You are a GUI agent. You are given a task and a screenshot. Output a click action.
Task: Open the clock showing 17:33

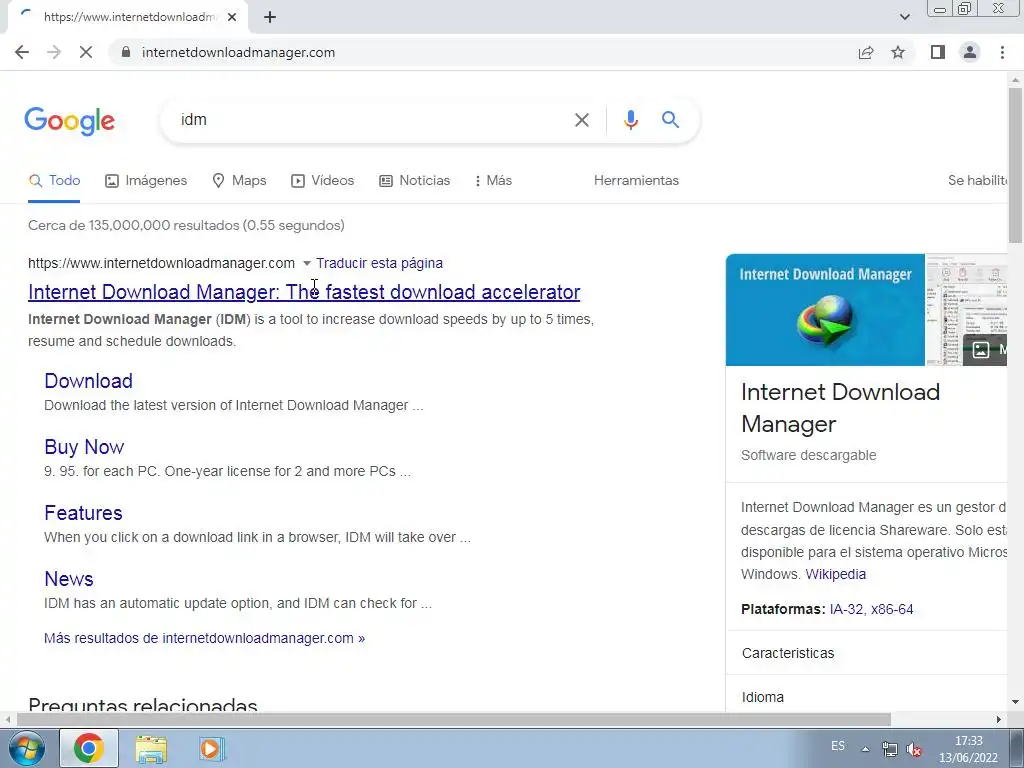(968, 749)
